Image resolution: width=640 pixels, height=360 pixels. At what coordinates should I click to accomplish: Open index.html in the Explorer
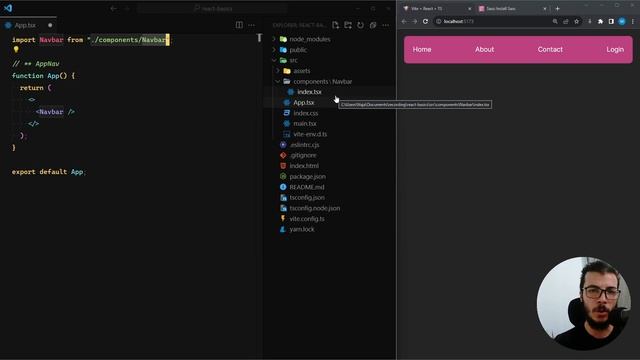coord(304,166)
